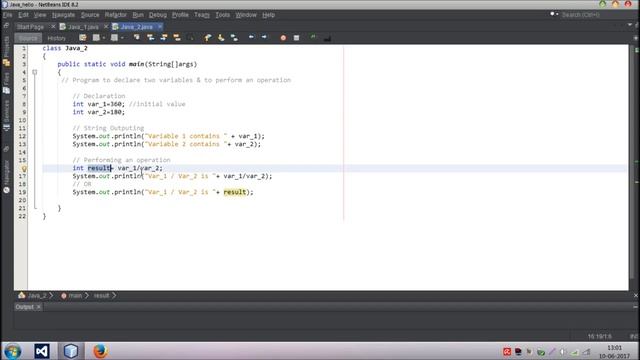This screenshot has height=360, width=640.
Task: Open the Projects side panel
Action: point(6,51)
